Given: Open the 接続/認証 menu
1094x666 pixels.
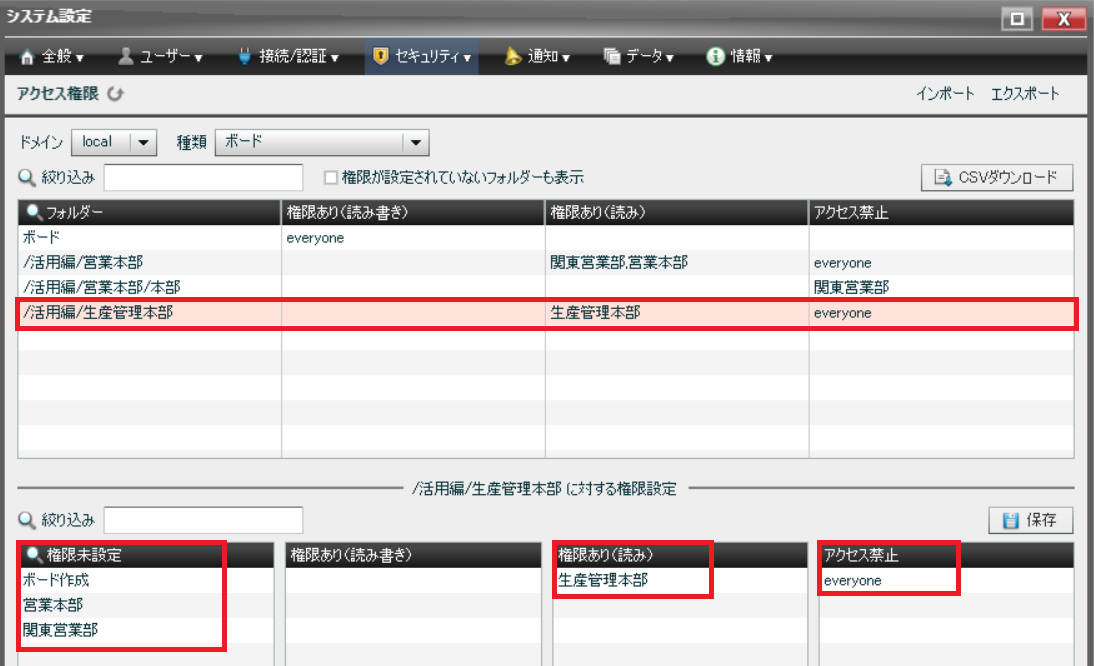Looking at the screenshot, I should [288, 57].
